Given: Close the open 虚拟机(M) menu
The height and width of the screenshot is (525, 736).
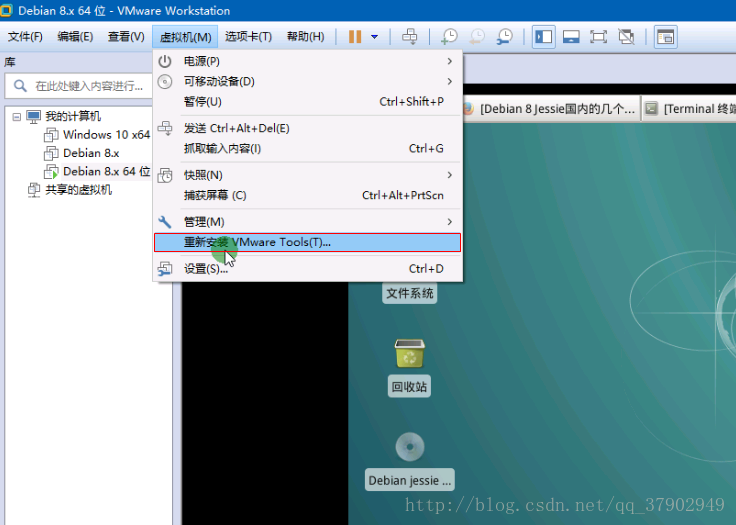Looking at the screenshot, I should click(x=185, y=37).
